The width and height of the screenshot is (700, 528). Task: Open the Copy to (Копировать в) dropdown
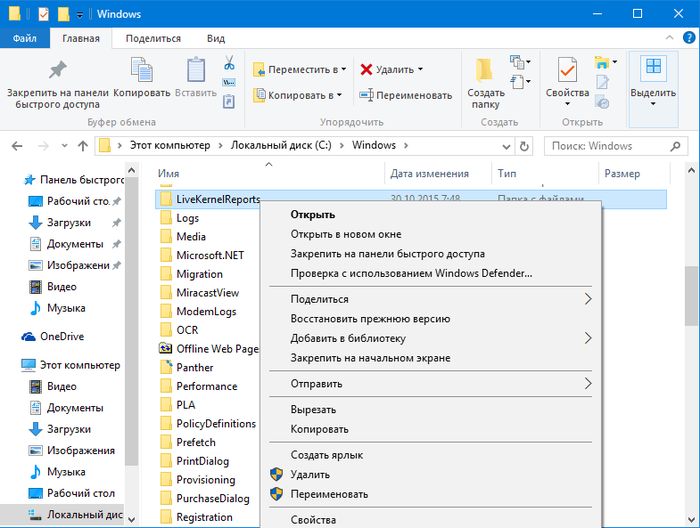click(299, 96)
